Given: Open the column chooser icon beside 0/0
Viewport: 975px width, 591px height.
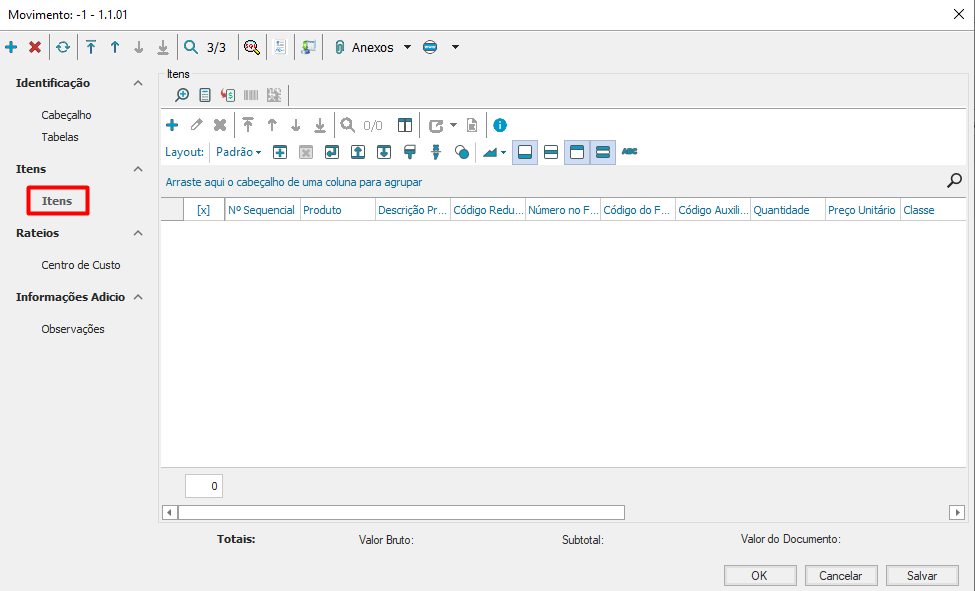Looking at the screenshot, I should coord(404,125).
